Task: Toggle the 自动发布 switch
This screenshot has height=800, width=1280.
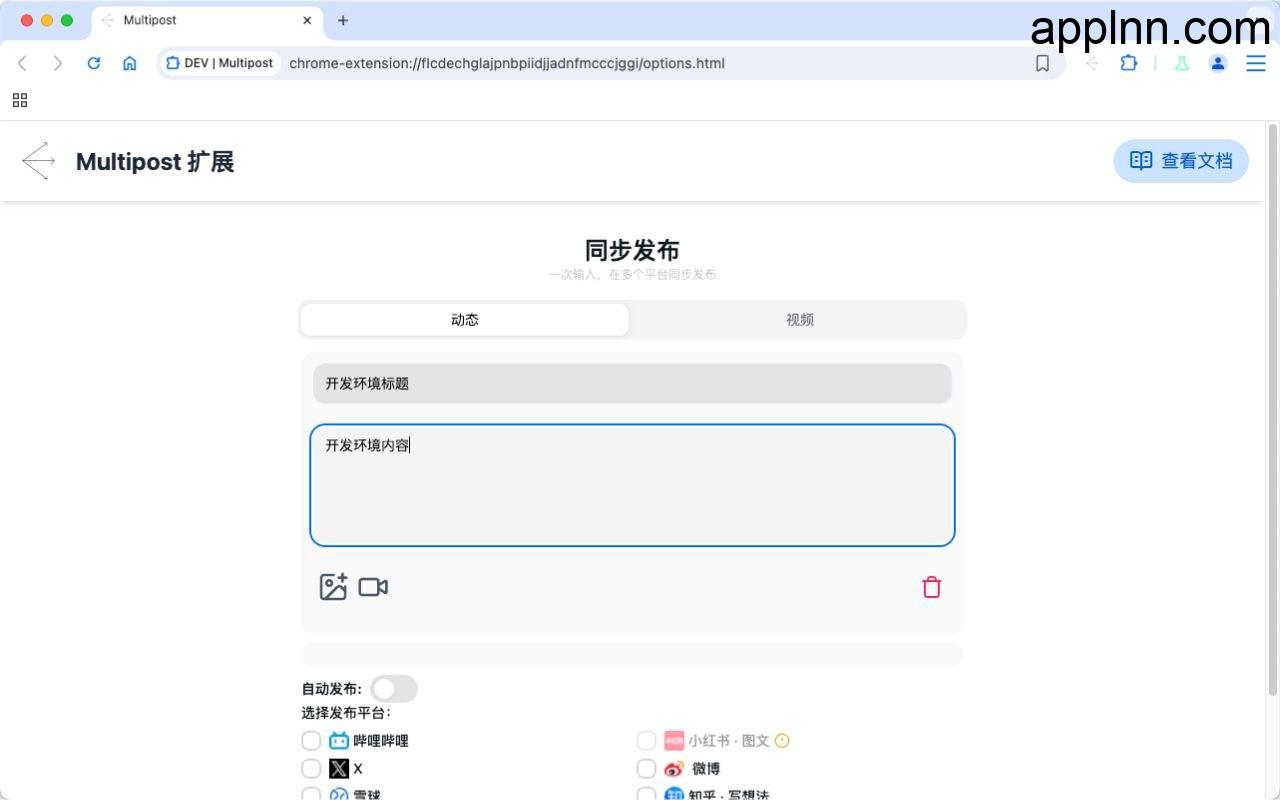Action: [x=394, y=689]
